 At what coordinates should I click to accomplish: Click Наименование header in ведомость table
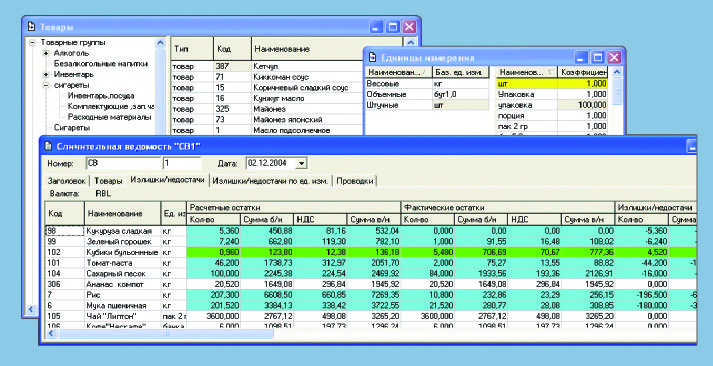(x=122, y=213)
